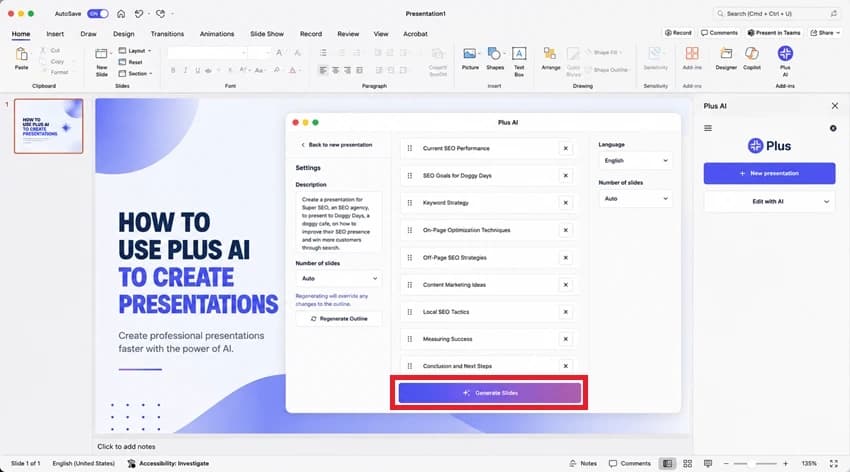This screenshot has height=472, width=850.
Task: Click the fit slide to window icon
Action: coord(833,463)
